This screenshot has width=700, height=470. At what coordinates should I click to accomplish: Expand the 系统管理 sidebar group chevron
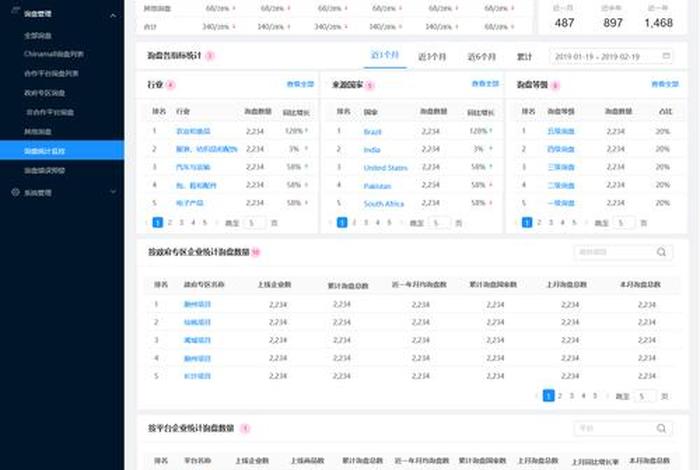(x=113, y=192)
